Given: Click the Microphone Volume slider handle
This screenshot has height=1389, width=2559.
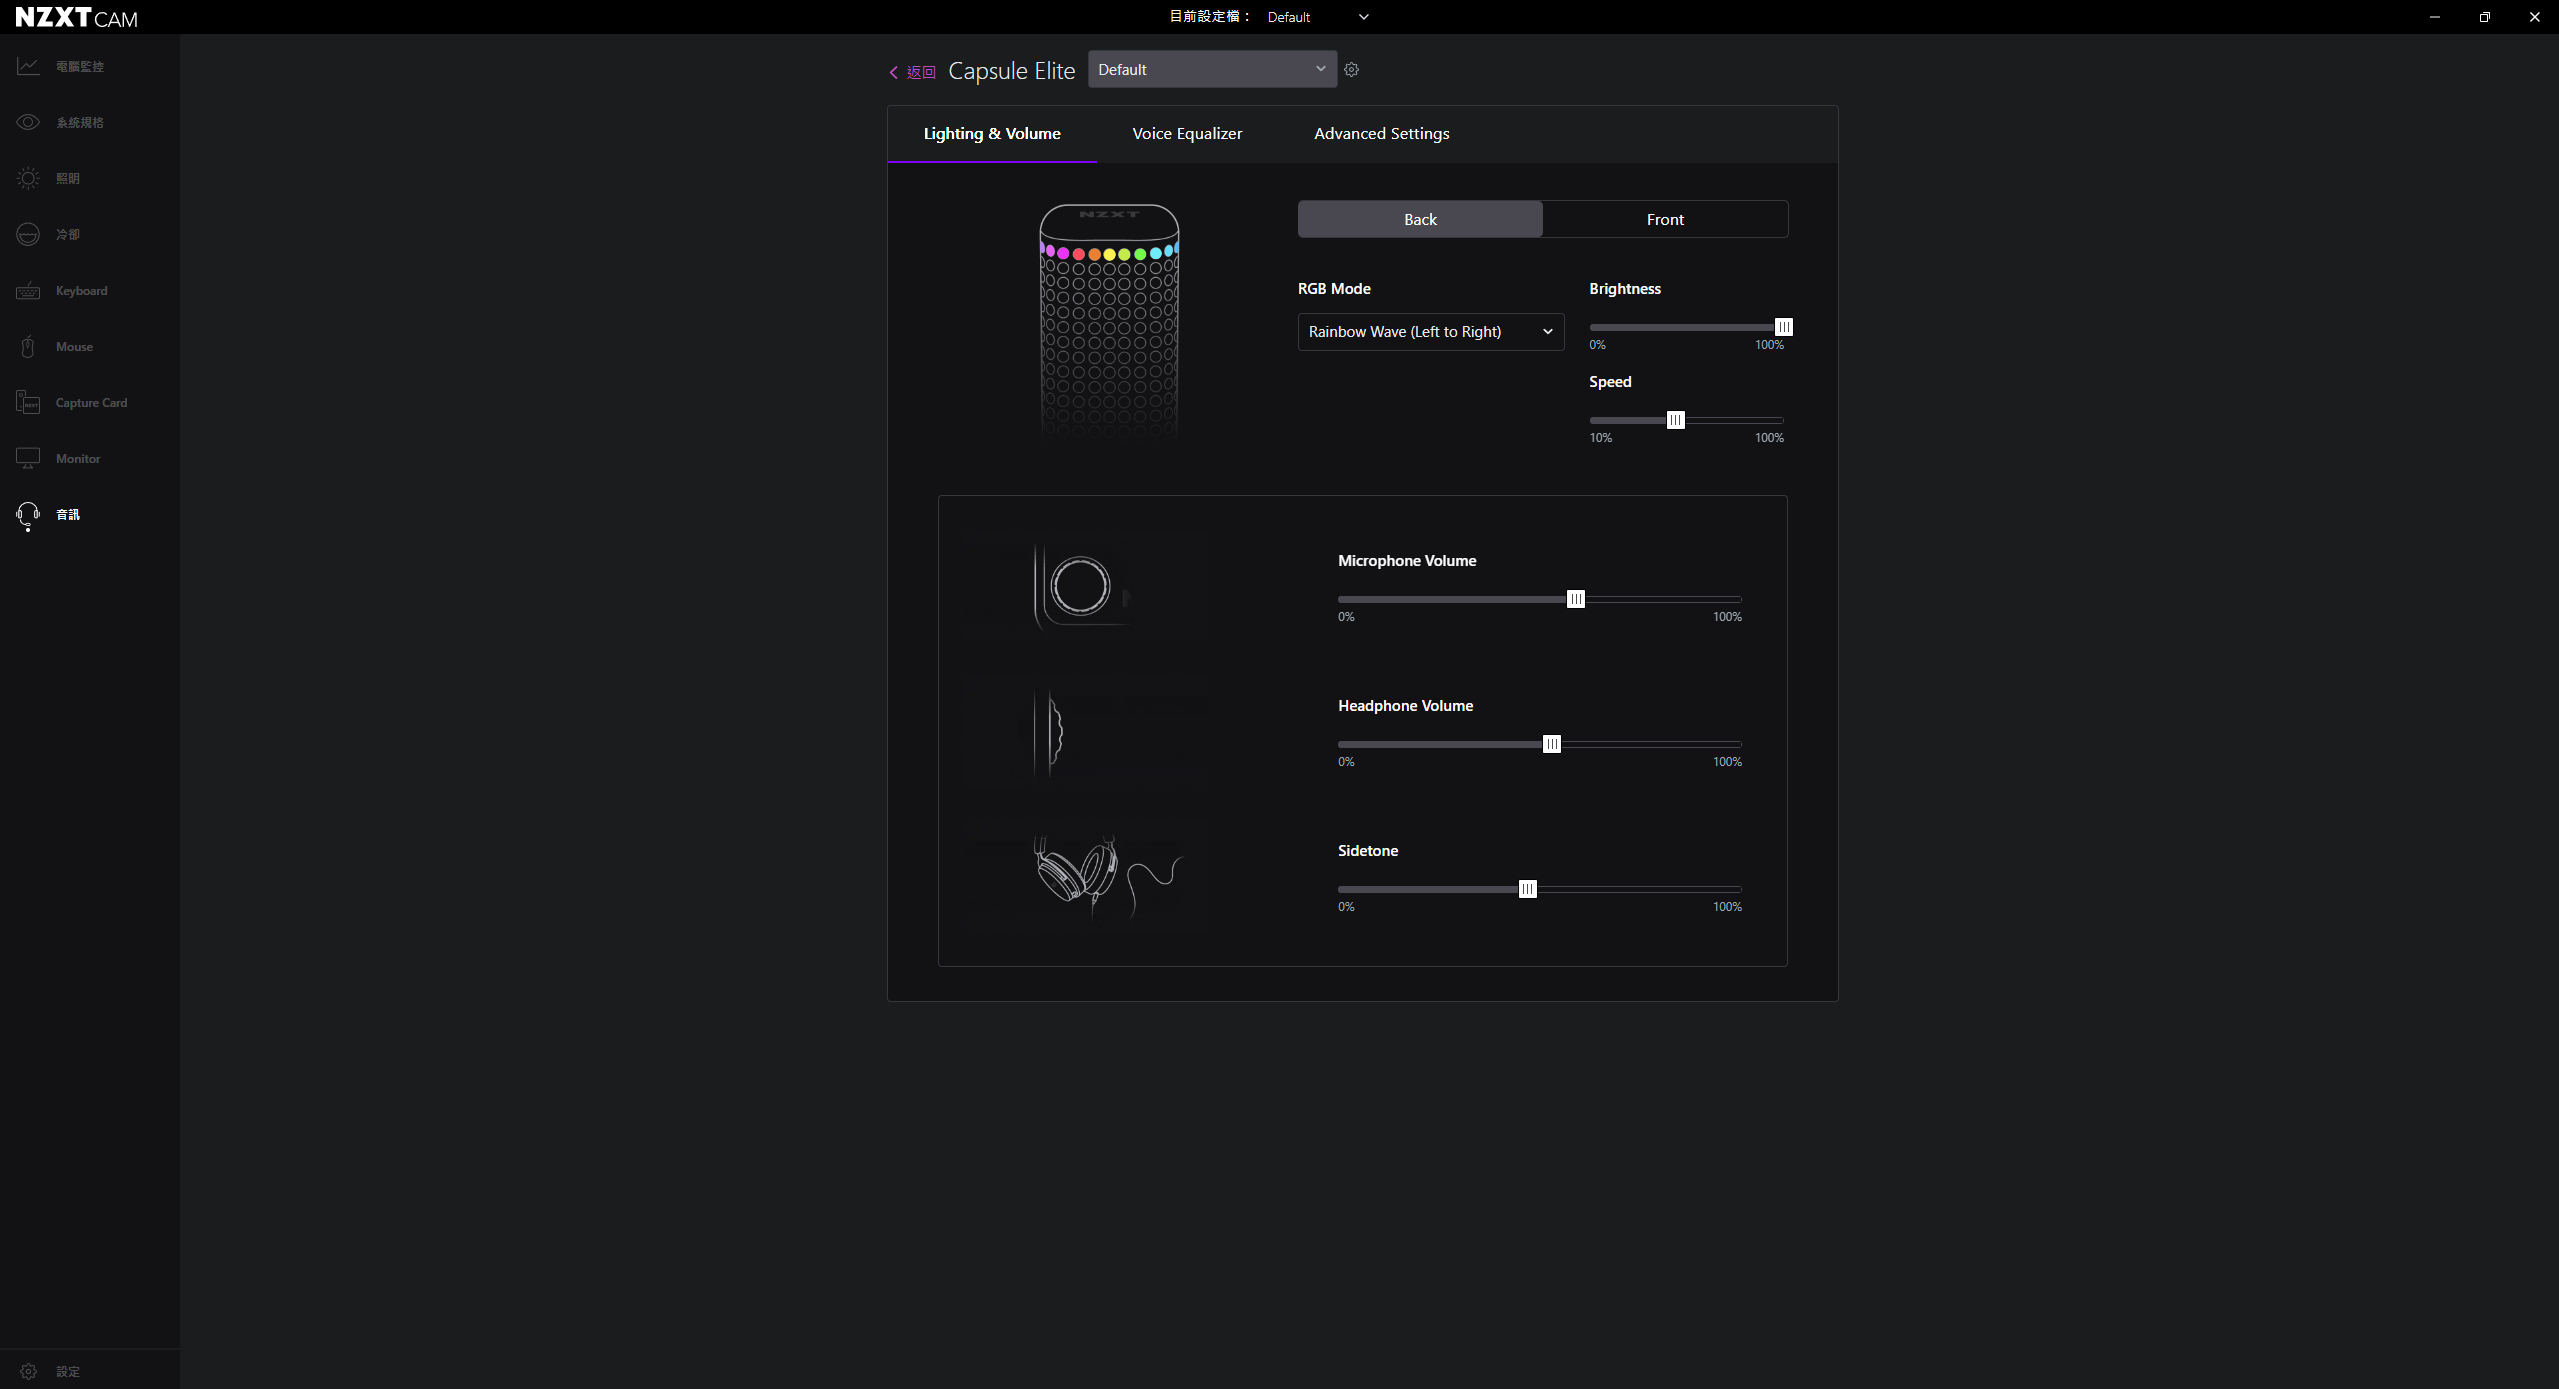Looking at the screenshot, I should [x=1576, y=599].
